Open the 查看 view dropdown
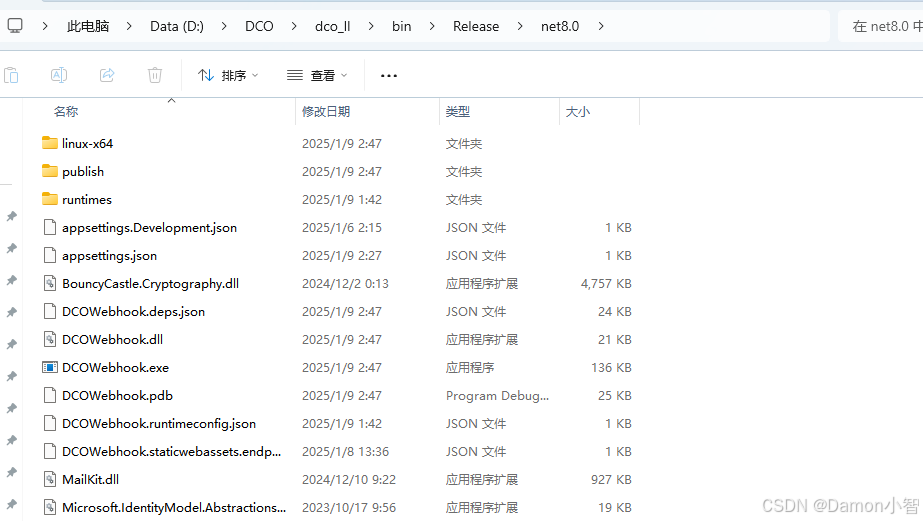Screen dimensions: 923x521 [x=317, y=75]
